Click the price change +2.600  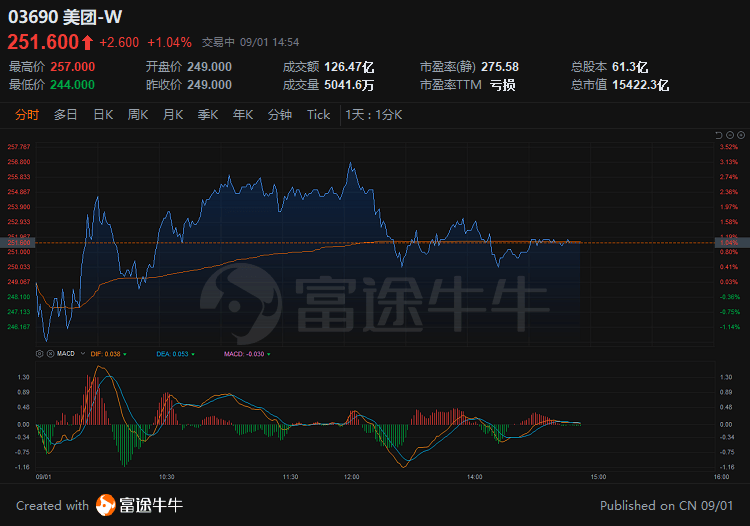(x=119, y=43)
